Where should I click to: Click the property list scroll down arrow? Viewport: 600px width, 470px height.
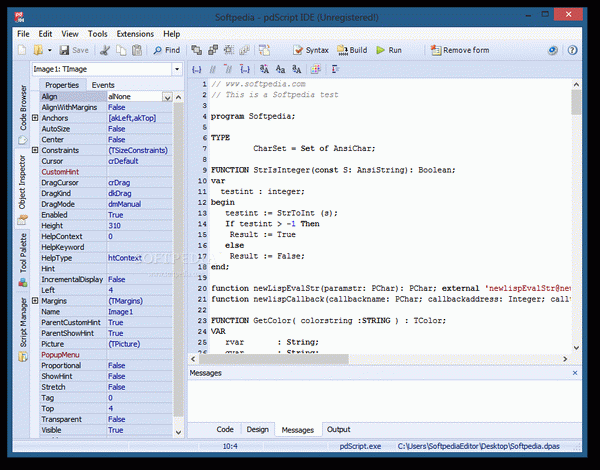pyautogui.click(x=178, y=432)
